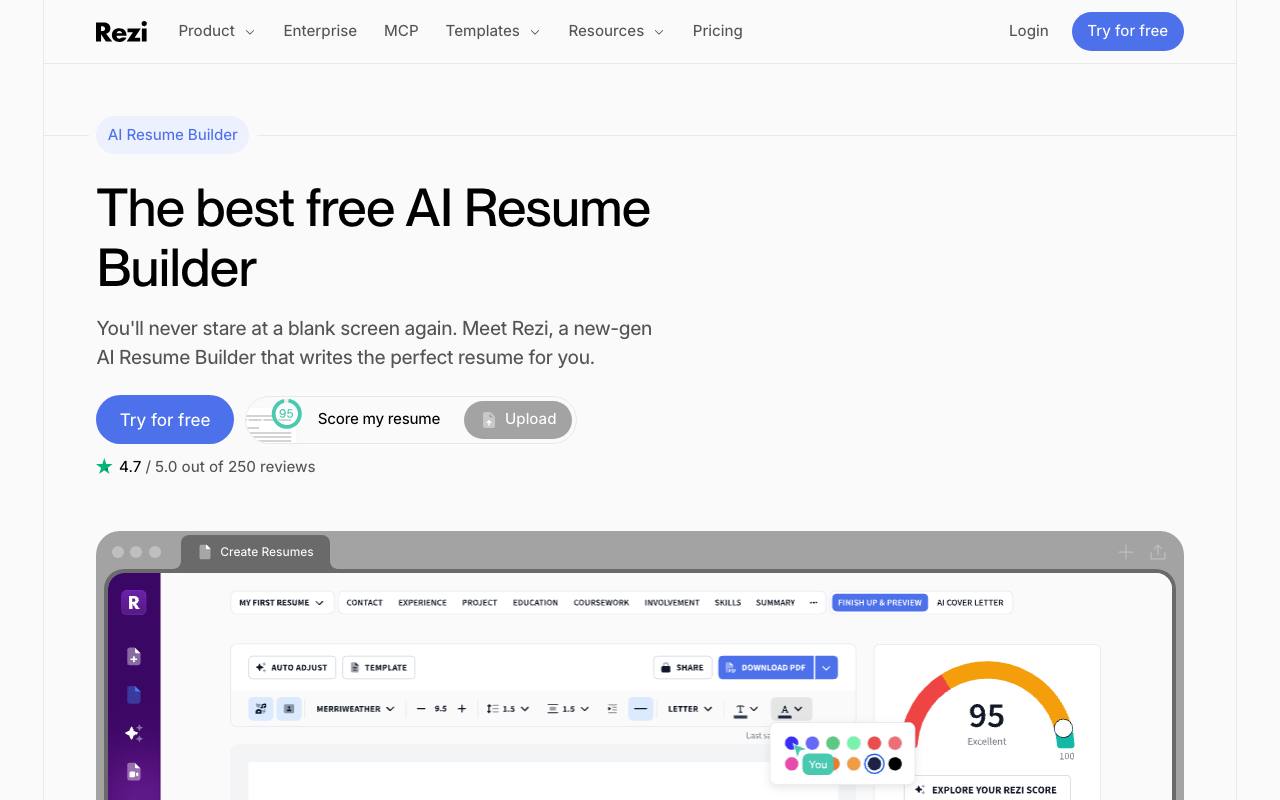
Task: Toggle the divider line button in the toolbar
Action: coord(641,709)
